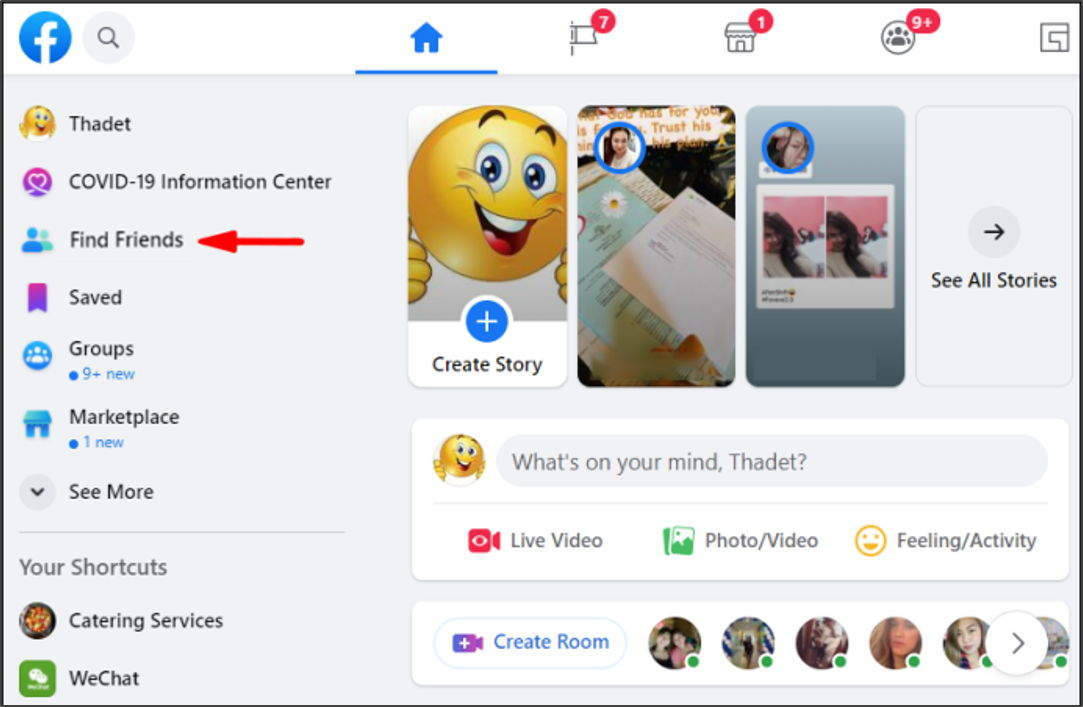The height and width of the screenshot is (707, 1083).
Task: Click the second online friend avatar
Action: click(x=748, y=643)
